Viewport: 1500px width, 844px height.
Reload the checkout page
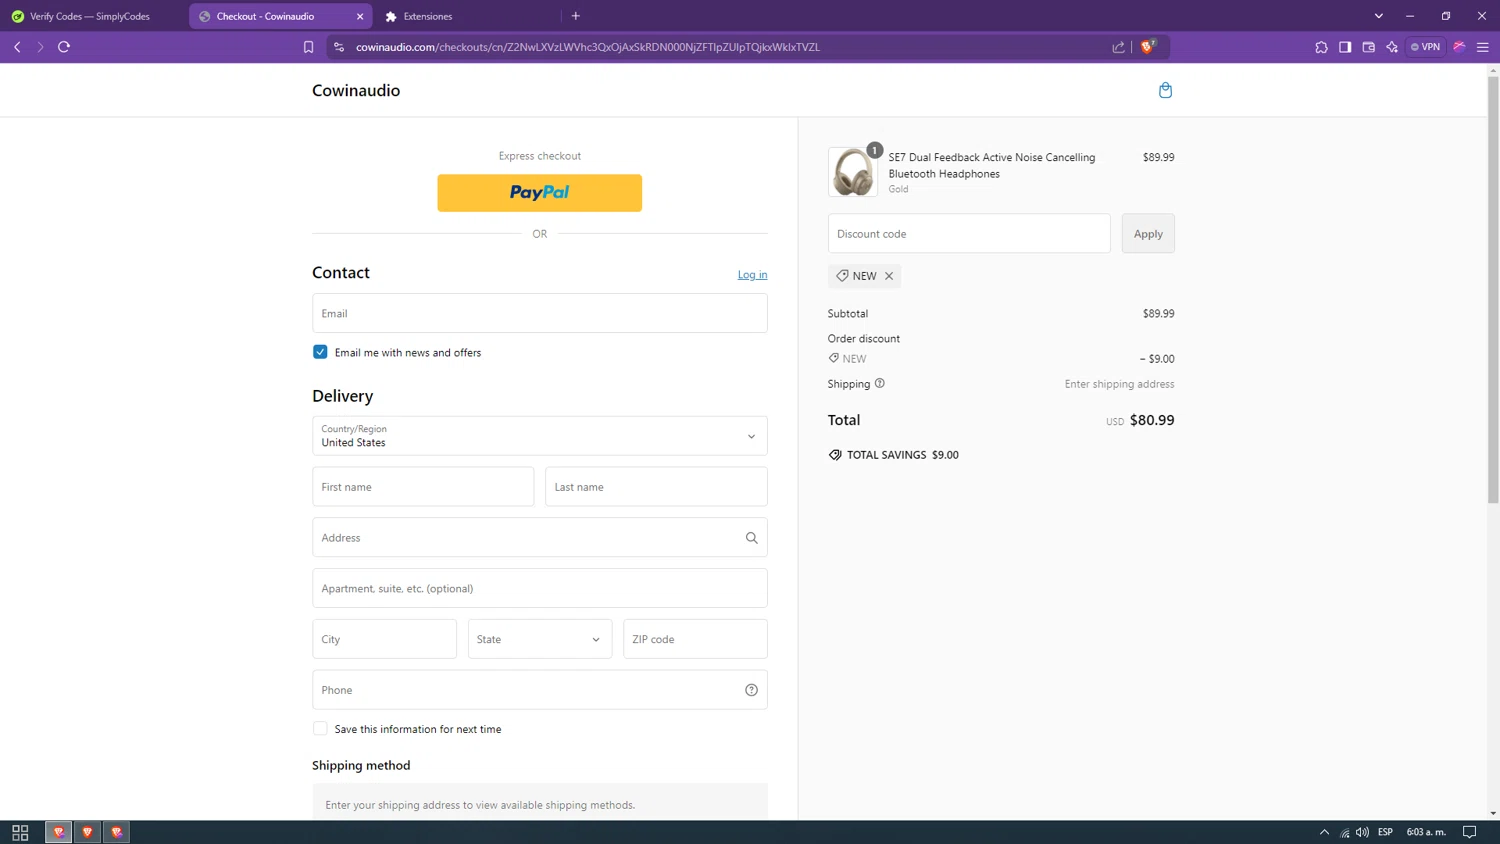[x=64, y=47]
